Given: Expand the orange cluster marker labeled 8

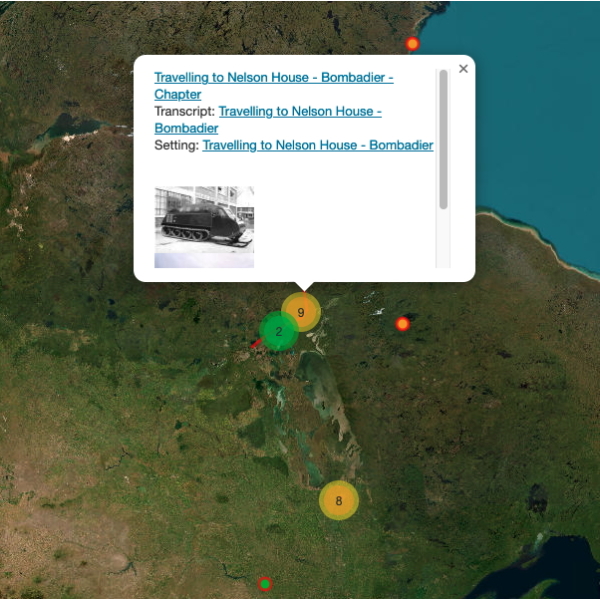Looking at the screenshot, I should [x=338, y=500].
